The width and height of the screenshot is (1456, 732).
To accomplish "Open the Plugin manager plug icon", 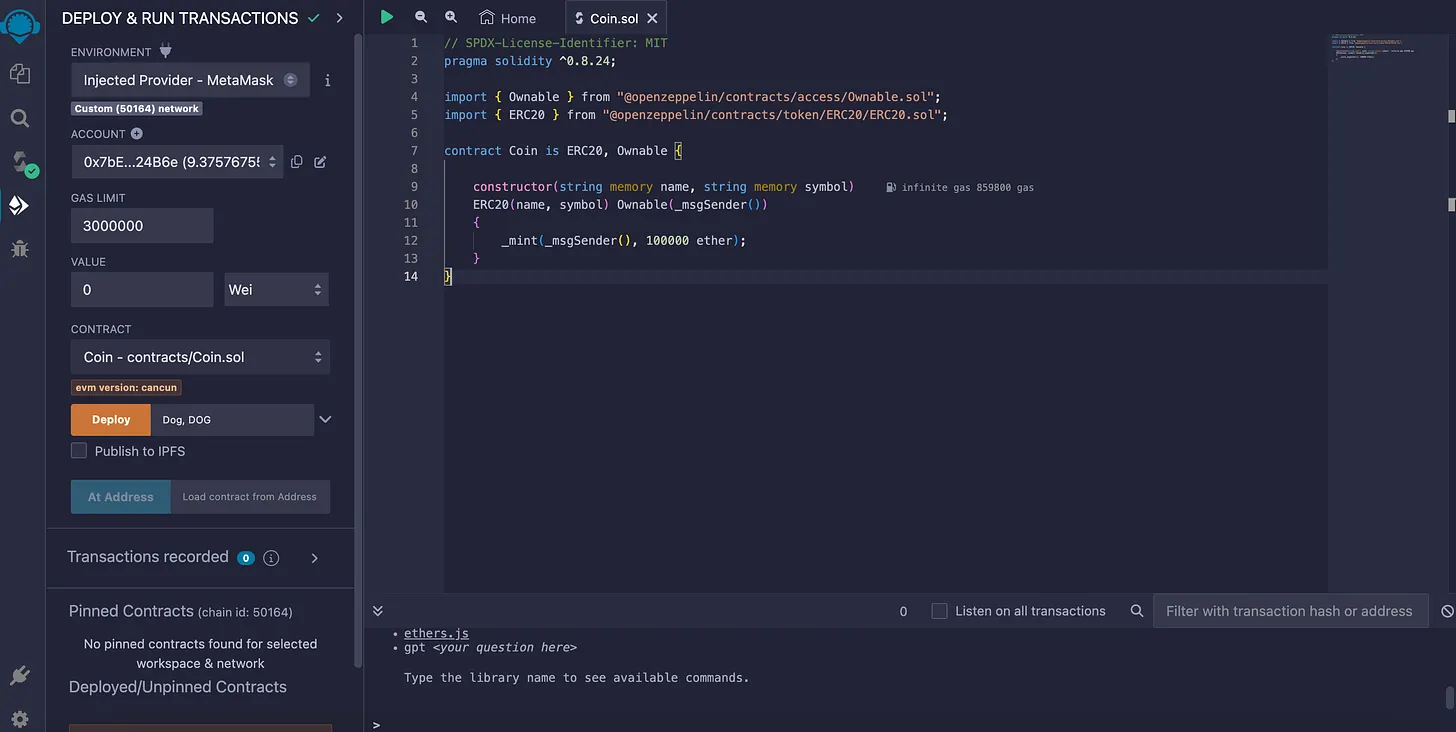I will [20, 676].
